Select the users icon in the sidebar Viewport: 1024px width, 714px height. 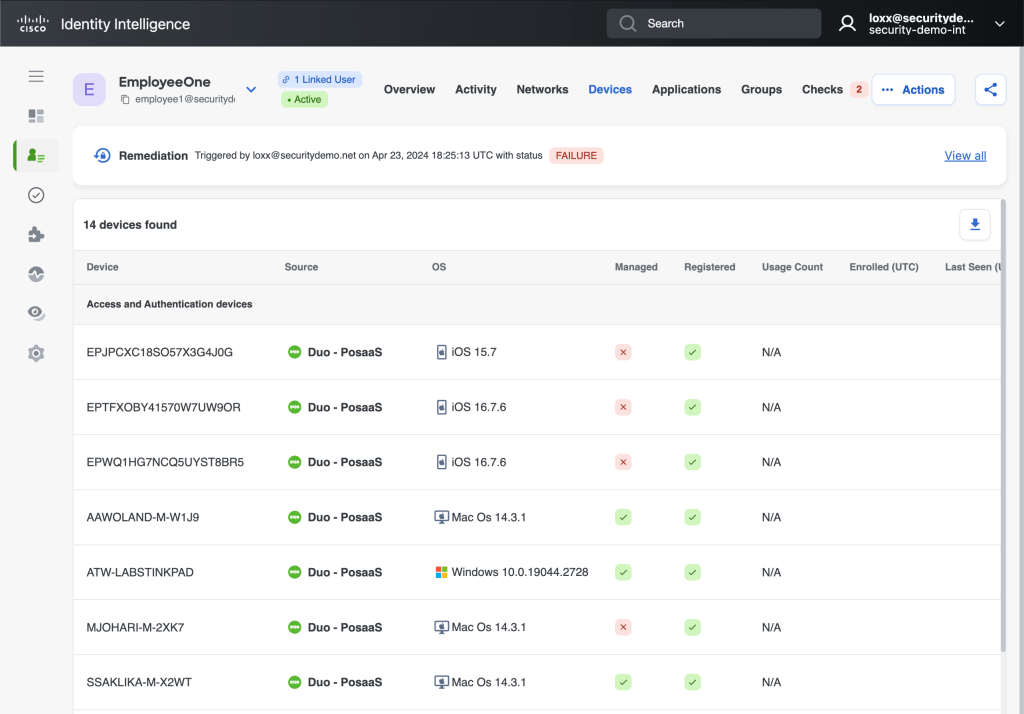point(36,155)
